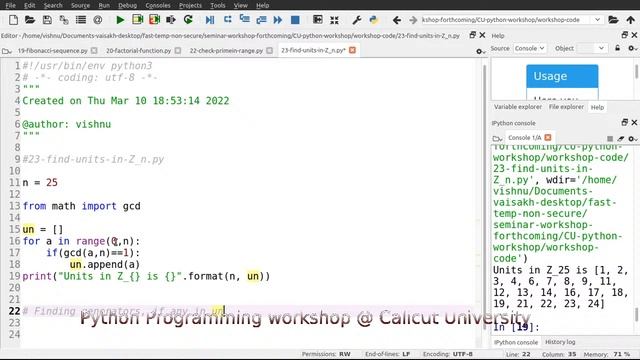Run the file with green play button

pyautogui.click(x=120, y=20)
